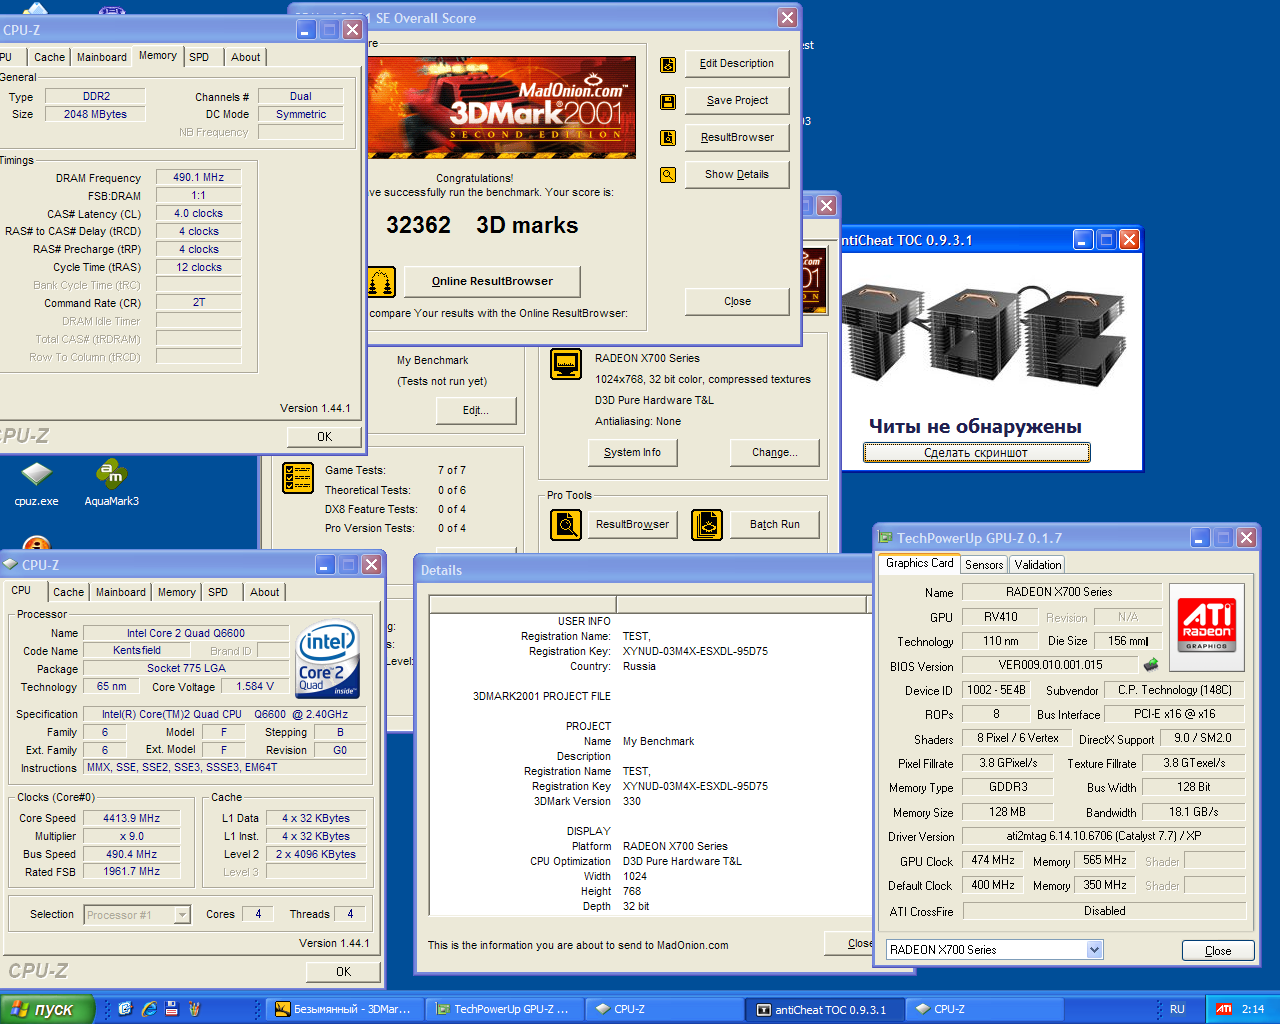
Task: Click the Show Details button
Action: (x=737, y=175)
